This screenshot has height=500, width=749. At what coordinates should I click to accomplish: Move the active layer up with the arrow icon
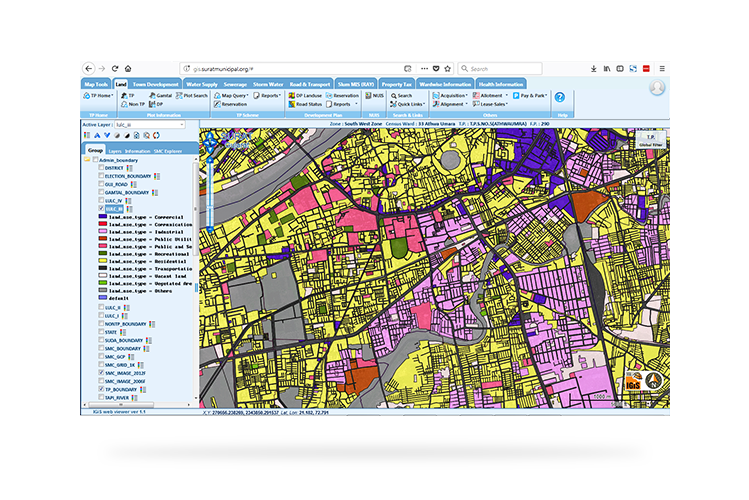point(97,136)
